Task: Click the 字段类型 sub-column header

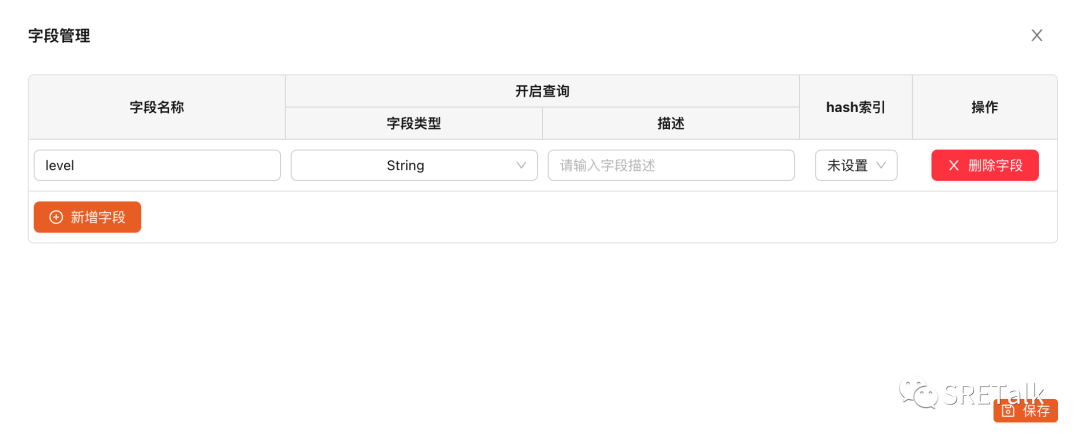Action: pyautogui.click(x=414, y=123)
